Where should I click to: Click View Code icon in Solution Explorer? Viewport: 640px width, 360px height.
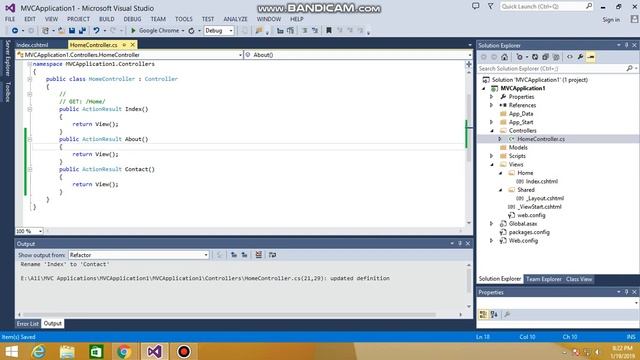coord(570,57)
